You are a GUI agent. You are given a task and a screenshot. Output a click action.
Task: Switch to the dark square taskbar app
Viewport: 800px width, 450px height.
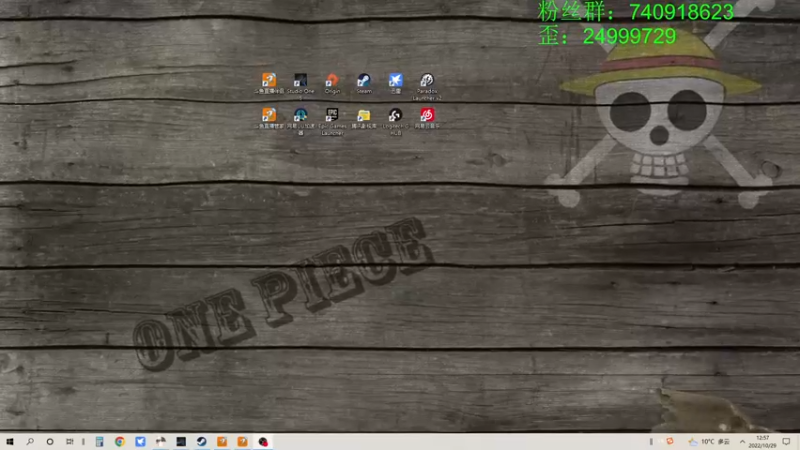(x=181, y=441)
